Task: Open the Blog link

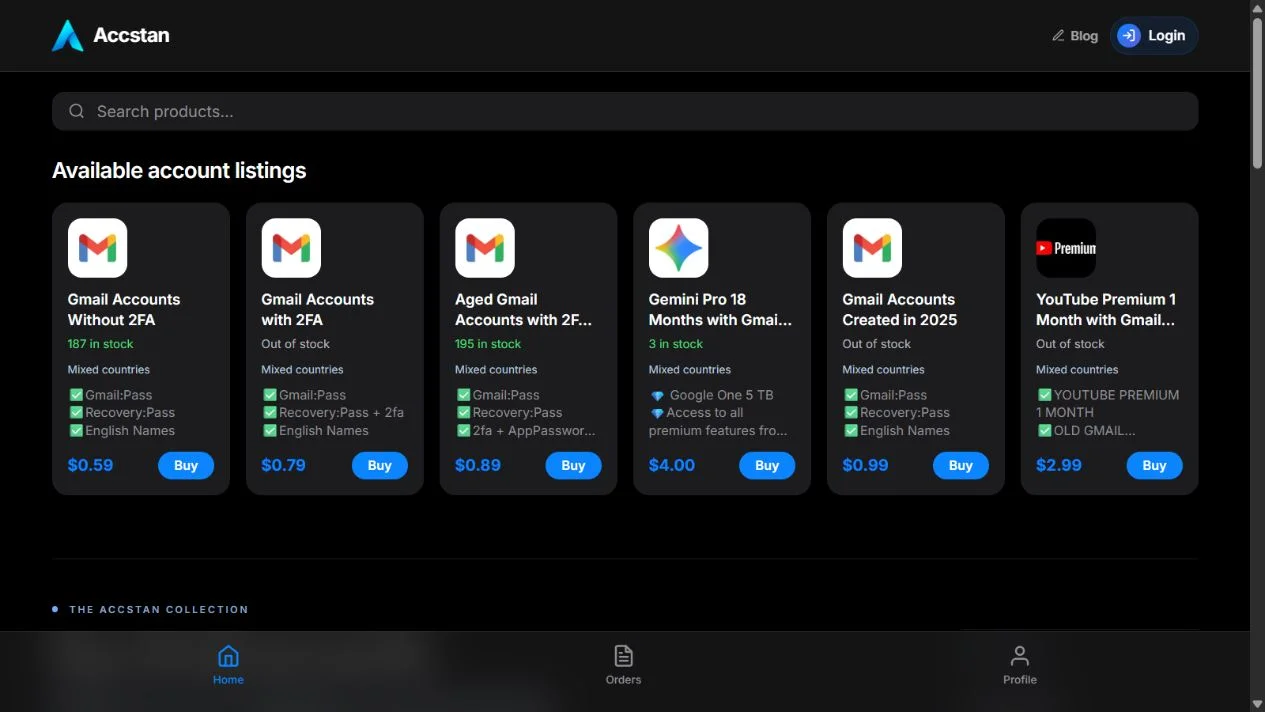Action: tap(1075, 35)
